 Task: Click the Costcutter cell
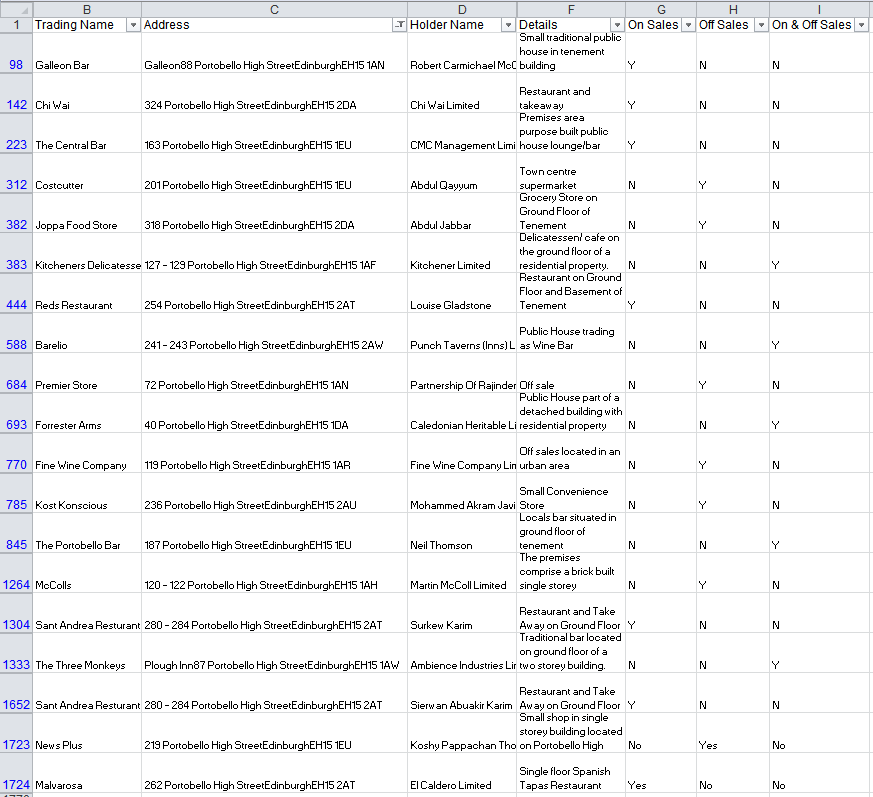point(87,173)
